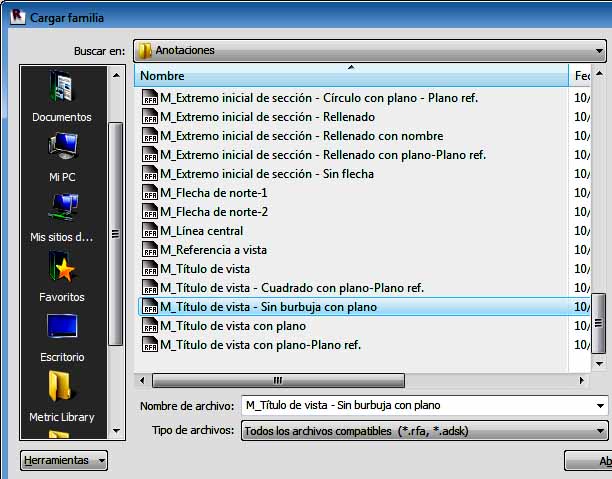Click the places sidebar vertical scrollbar thumb
This screenshot has height=479, width=612.
click(116, 234)
